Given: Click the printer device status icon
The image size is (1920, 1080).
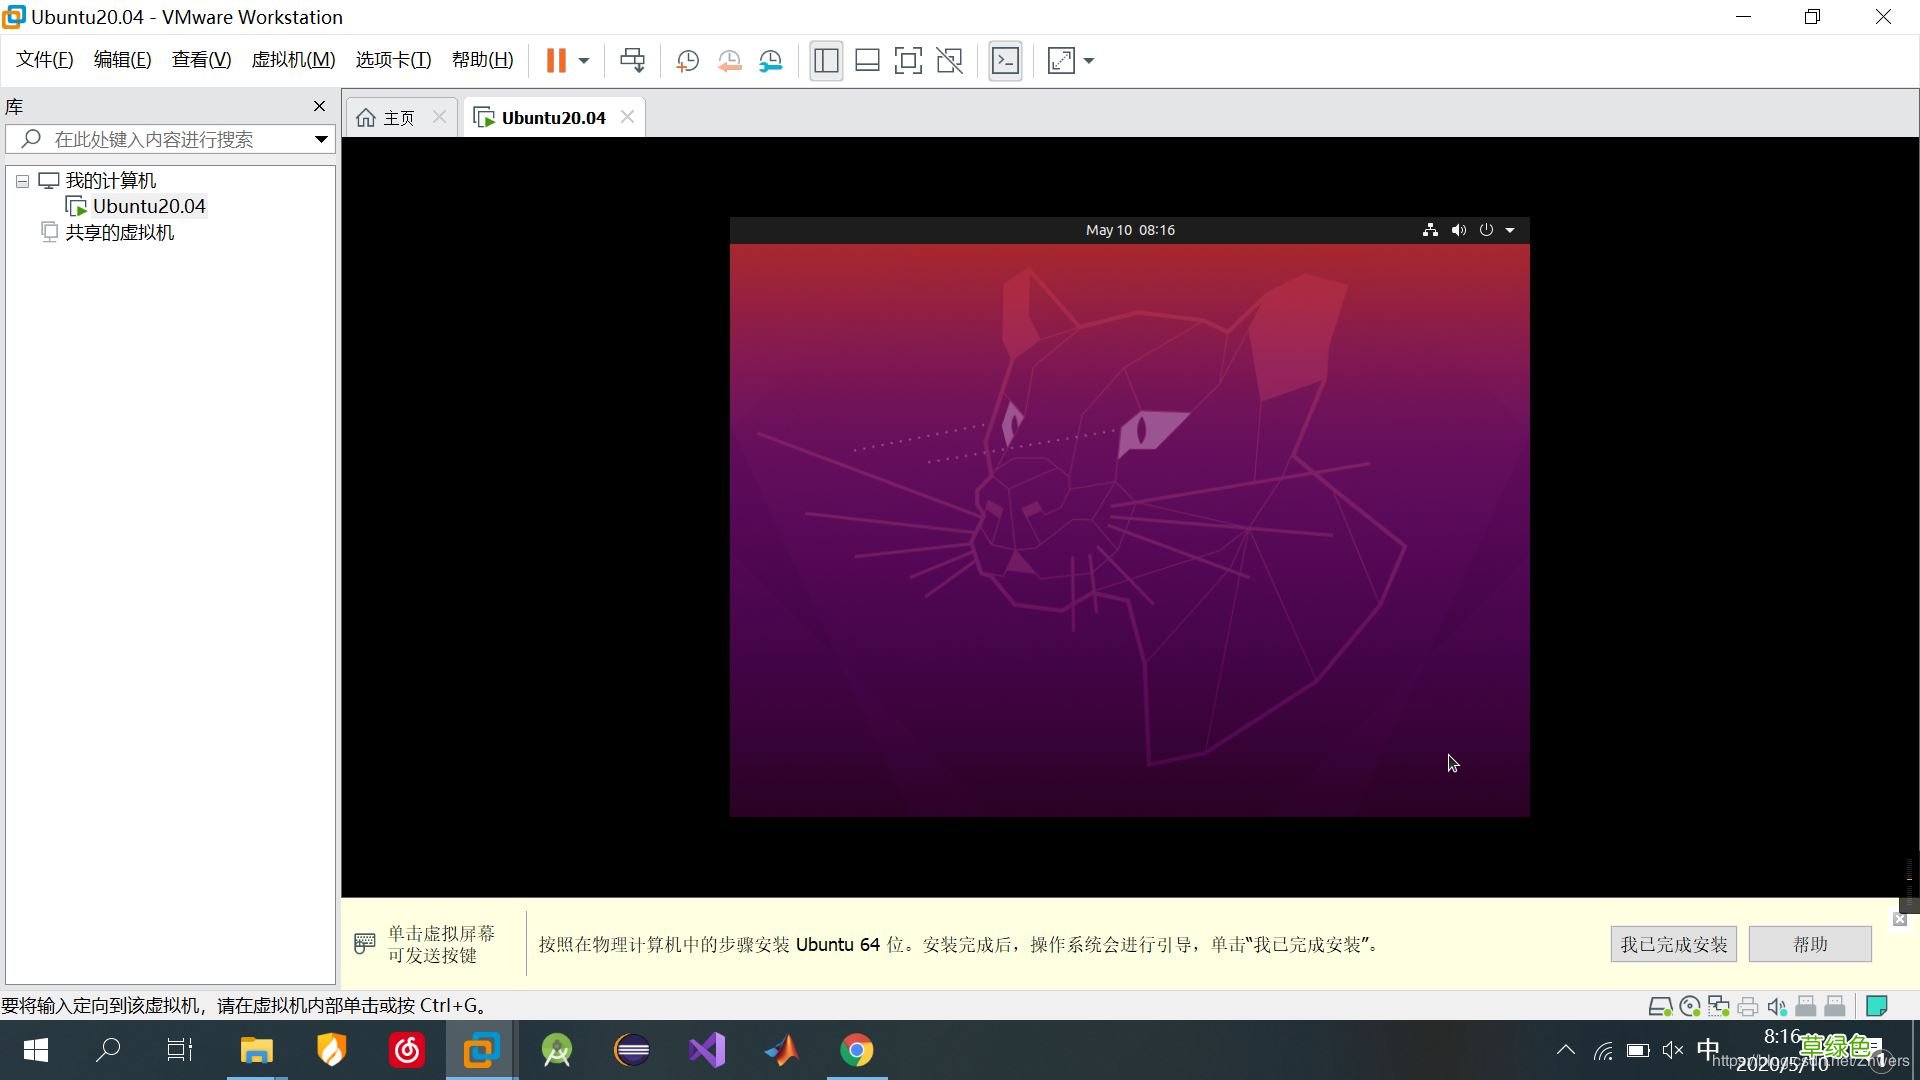Looking at the screenshot, I should click(x=1748, y=1006).
